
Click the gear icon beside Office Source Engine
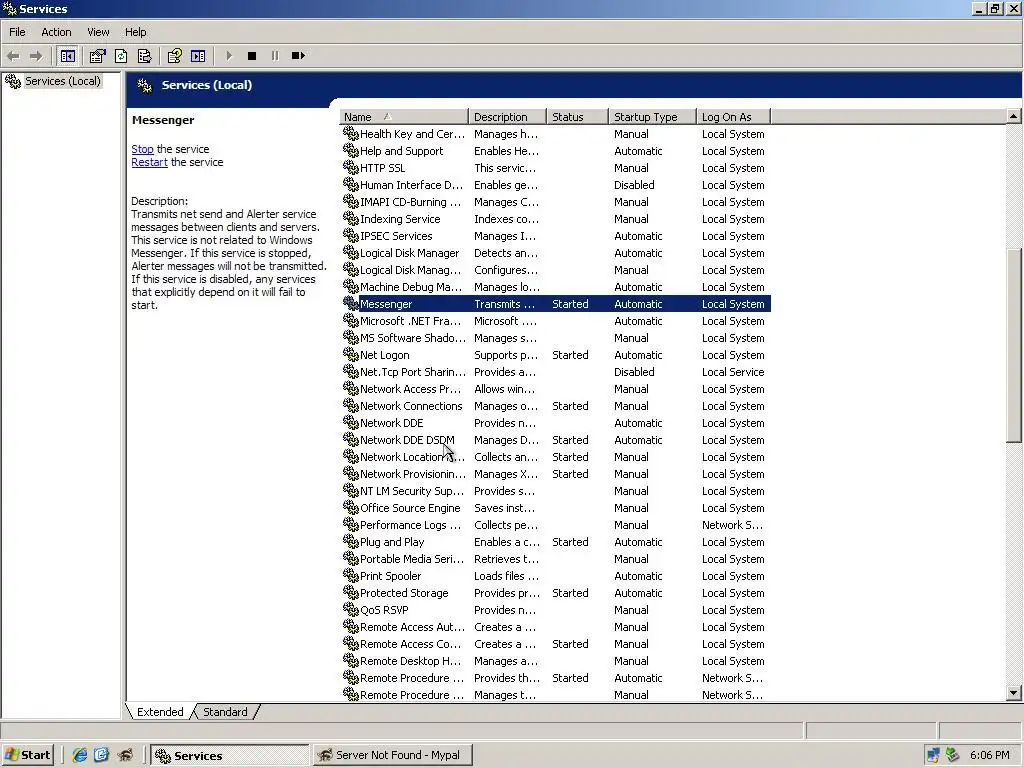pyautogui.click(x=351, y=507)
